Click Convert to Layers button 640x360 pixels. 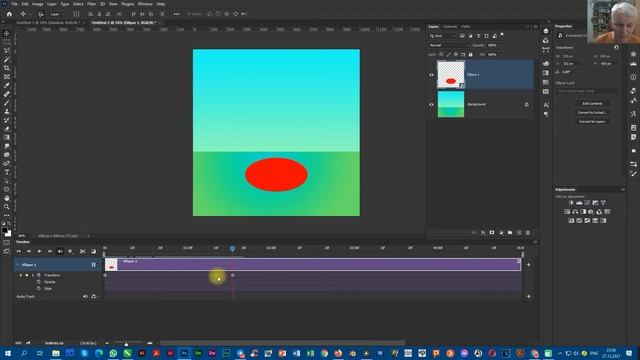pyautogui.click(x=592, y=122)
